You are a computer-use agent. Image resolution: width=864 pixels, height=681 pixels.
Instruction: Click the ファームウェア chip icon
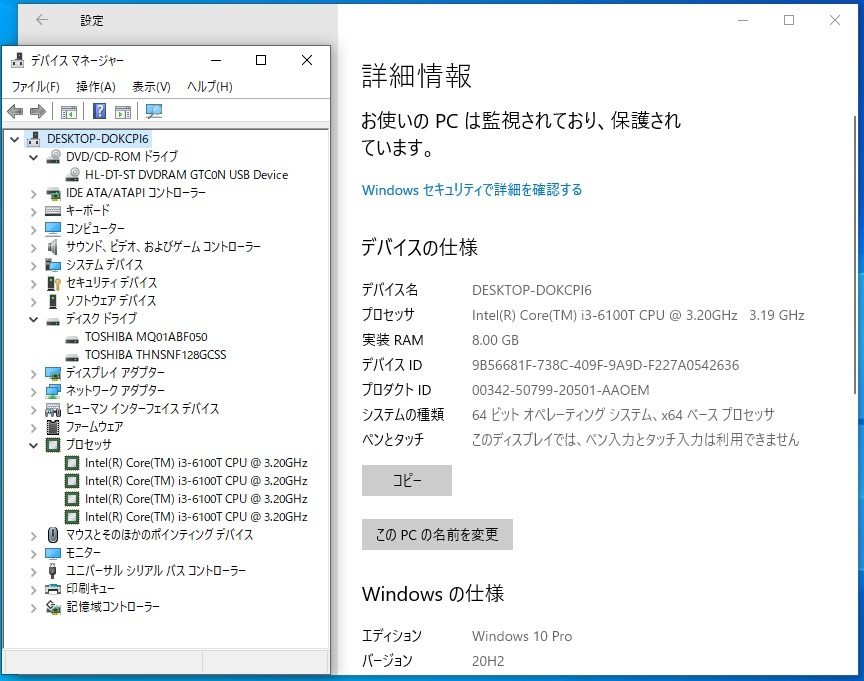(53, 427)
